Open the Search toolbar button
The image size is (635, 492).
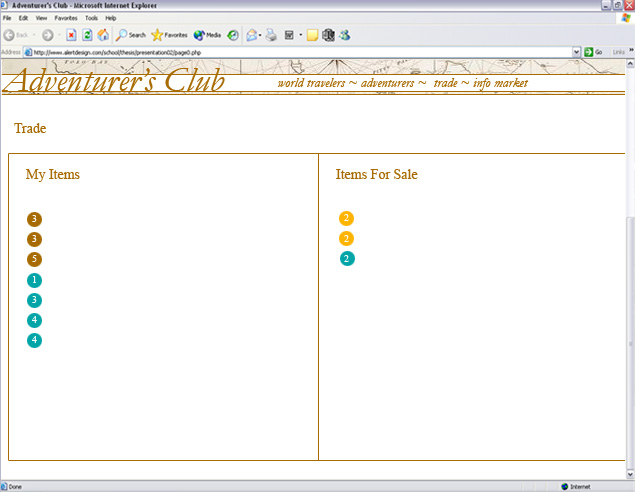[131, 35]
